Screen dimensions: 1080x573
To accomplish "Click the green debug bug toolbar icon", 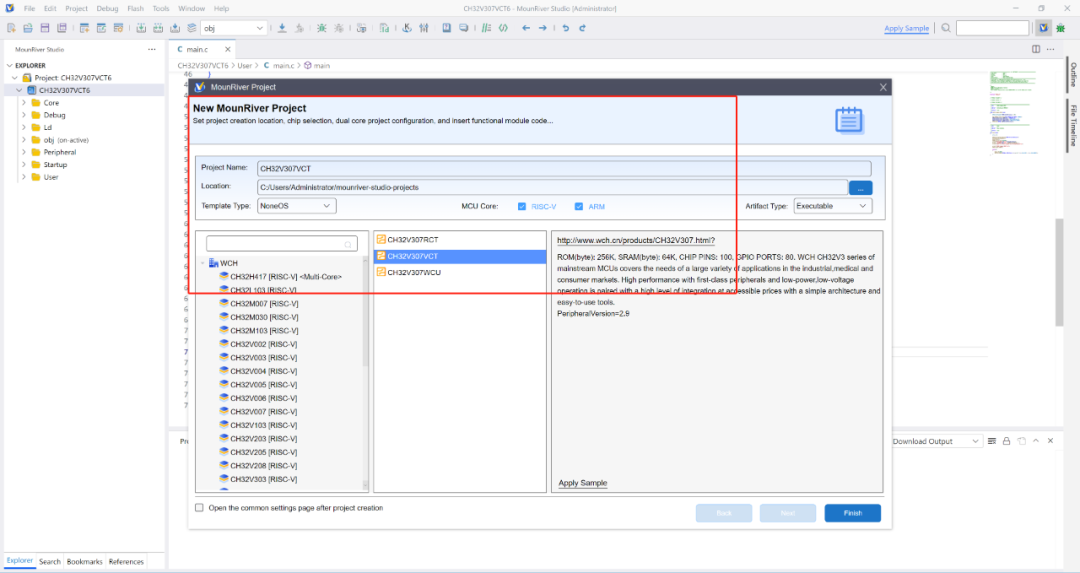I will pyautogui.click(x=1060, y=28).
